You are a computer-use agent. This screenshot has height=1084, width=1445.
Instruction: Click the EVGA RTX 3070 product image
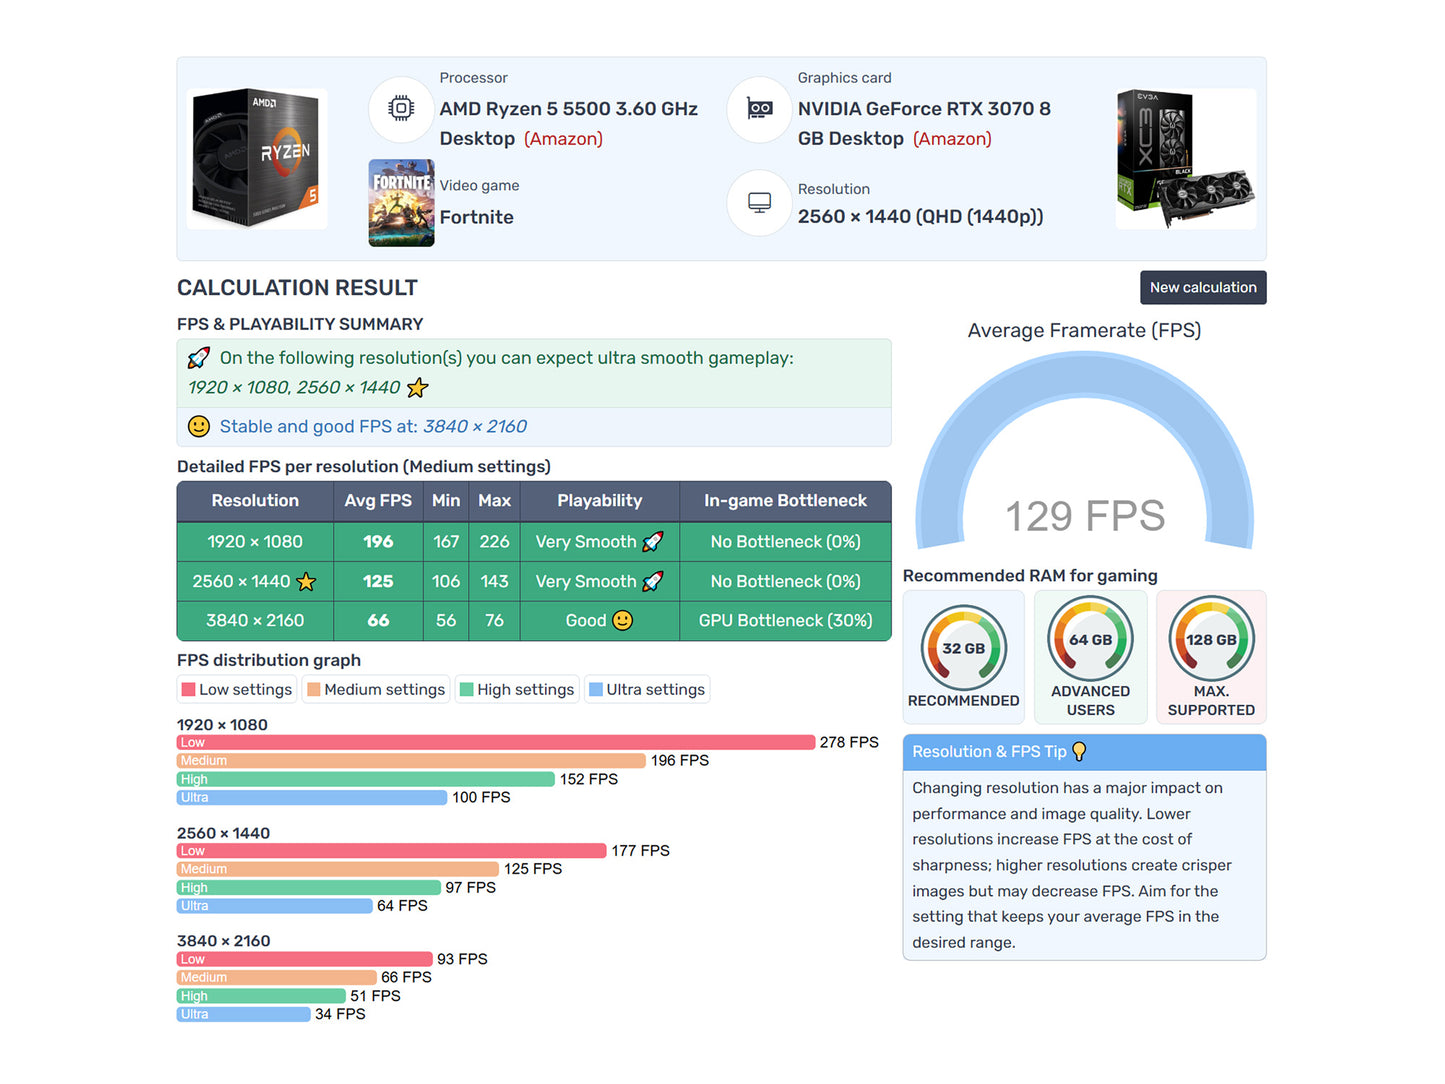1185,158
